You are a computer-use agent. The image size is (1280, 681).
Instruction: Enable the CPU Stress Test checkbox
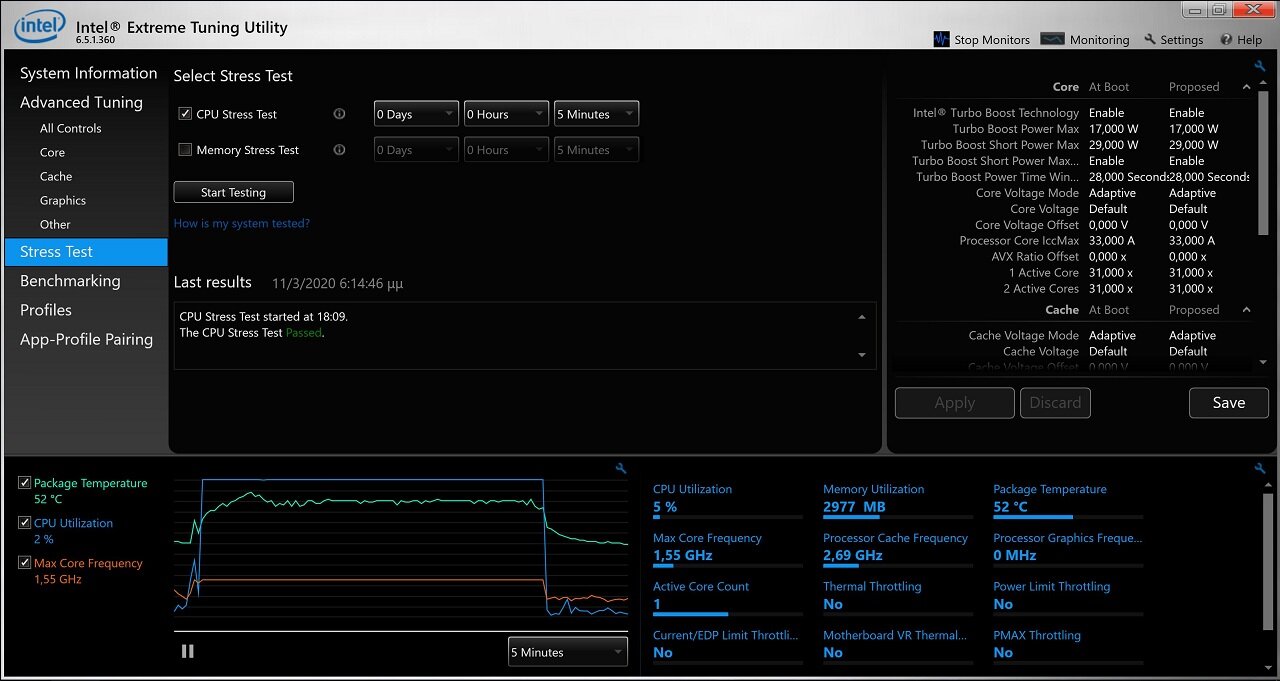click(x=185, y=114)
